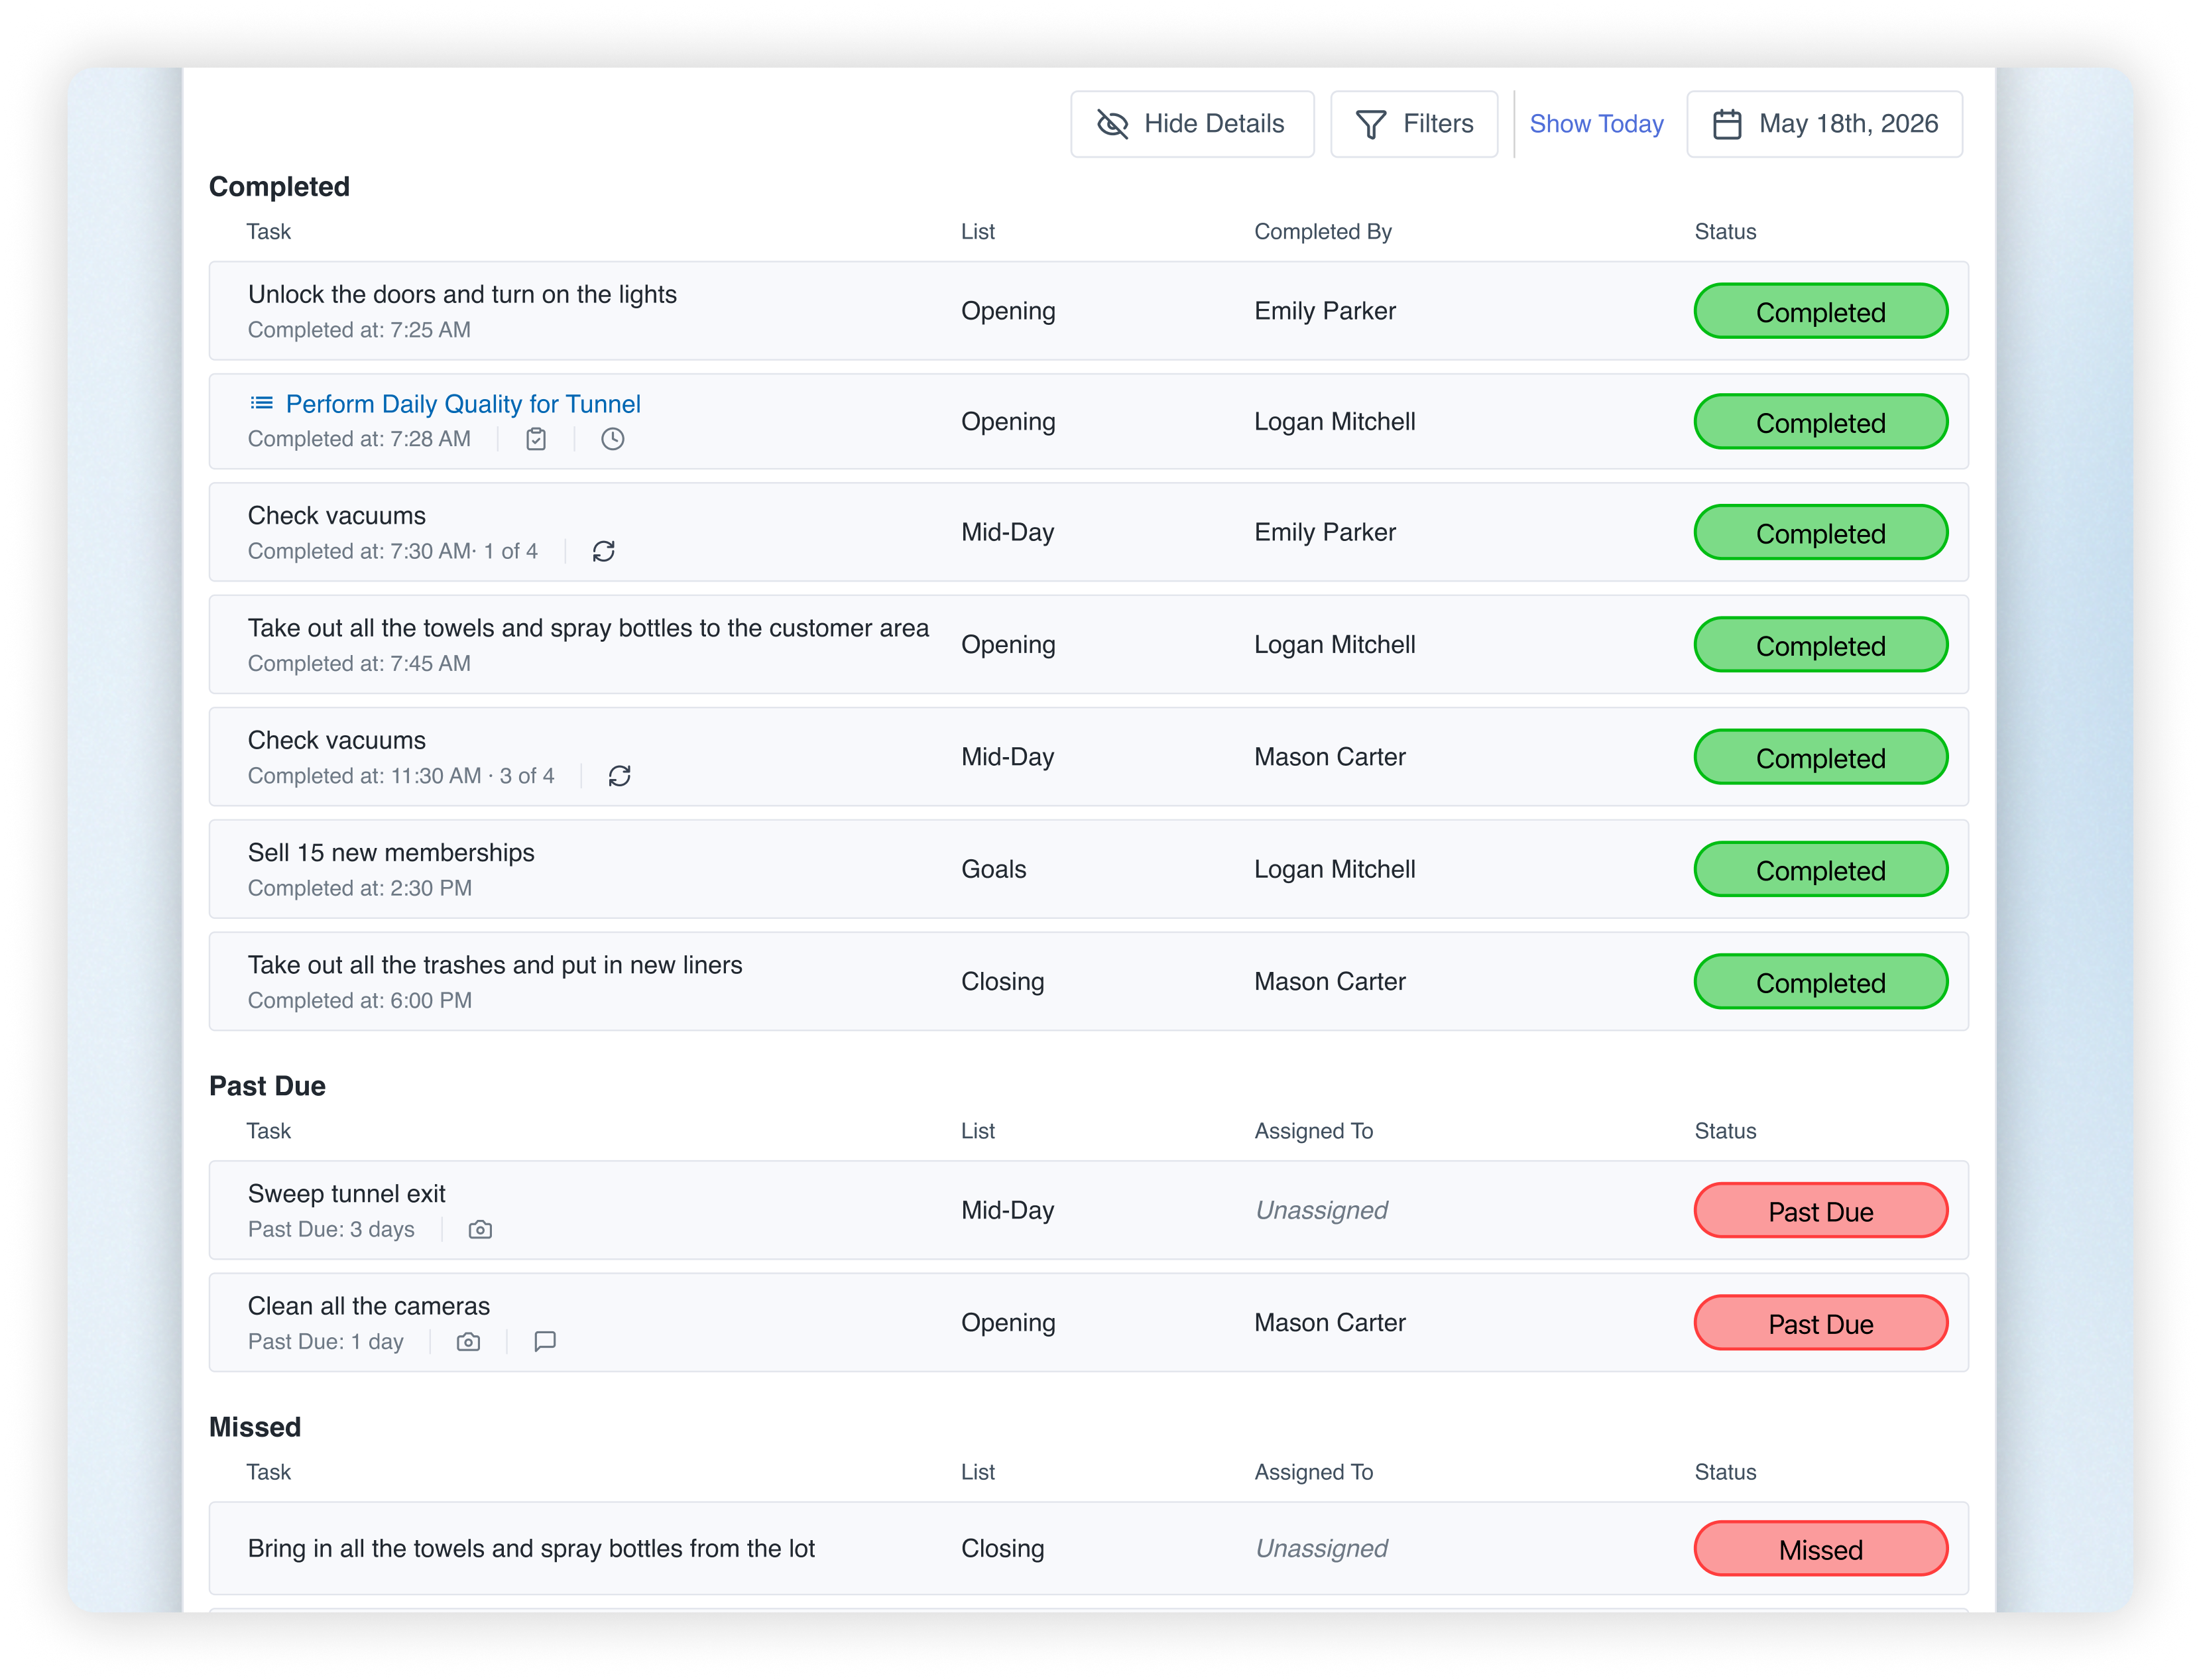Click Unassigned in Bring in towels row
The width and height of the screenshot is (2201, 1680).
click(1321, 1548)
